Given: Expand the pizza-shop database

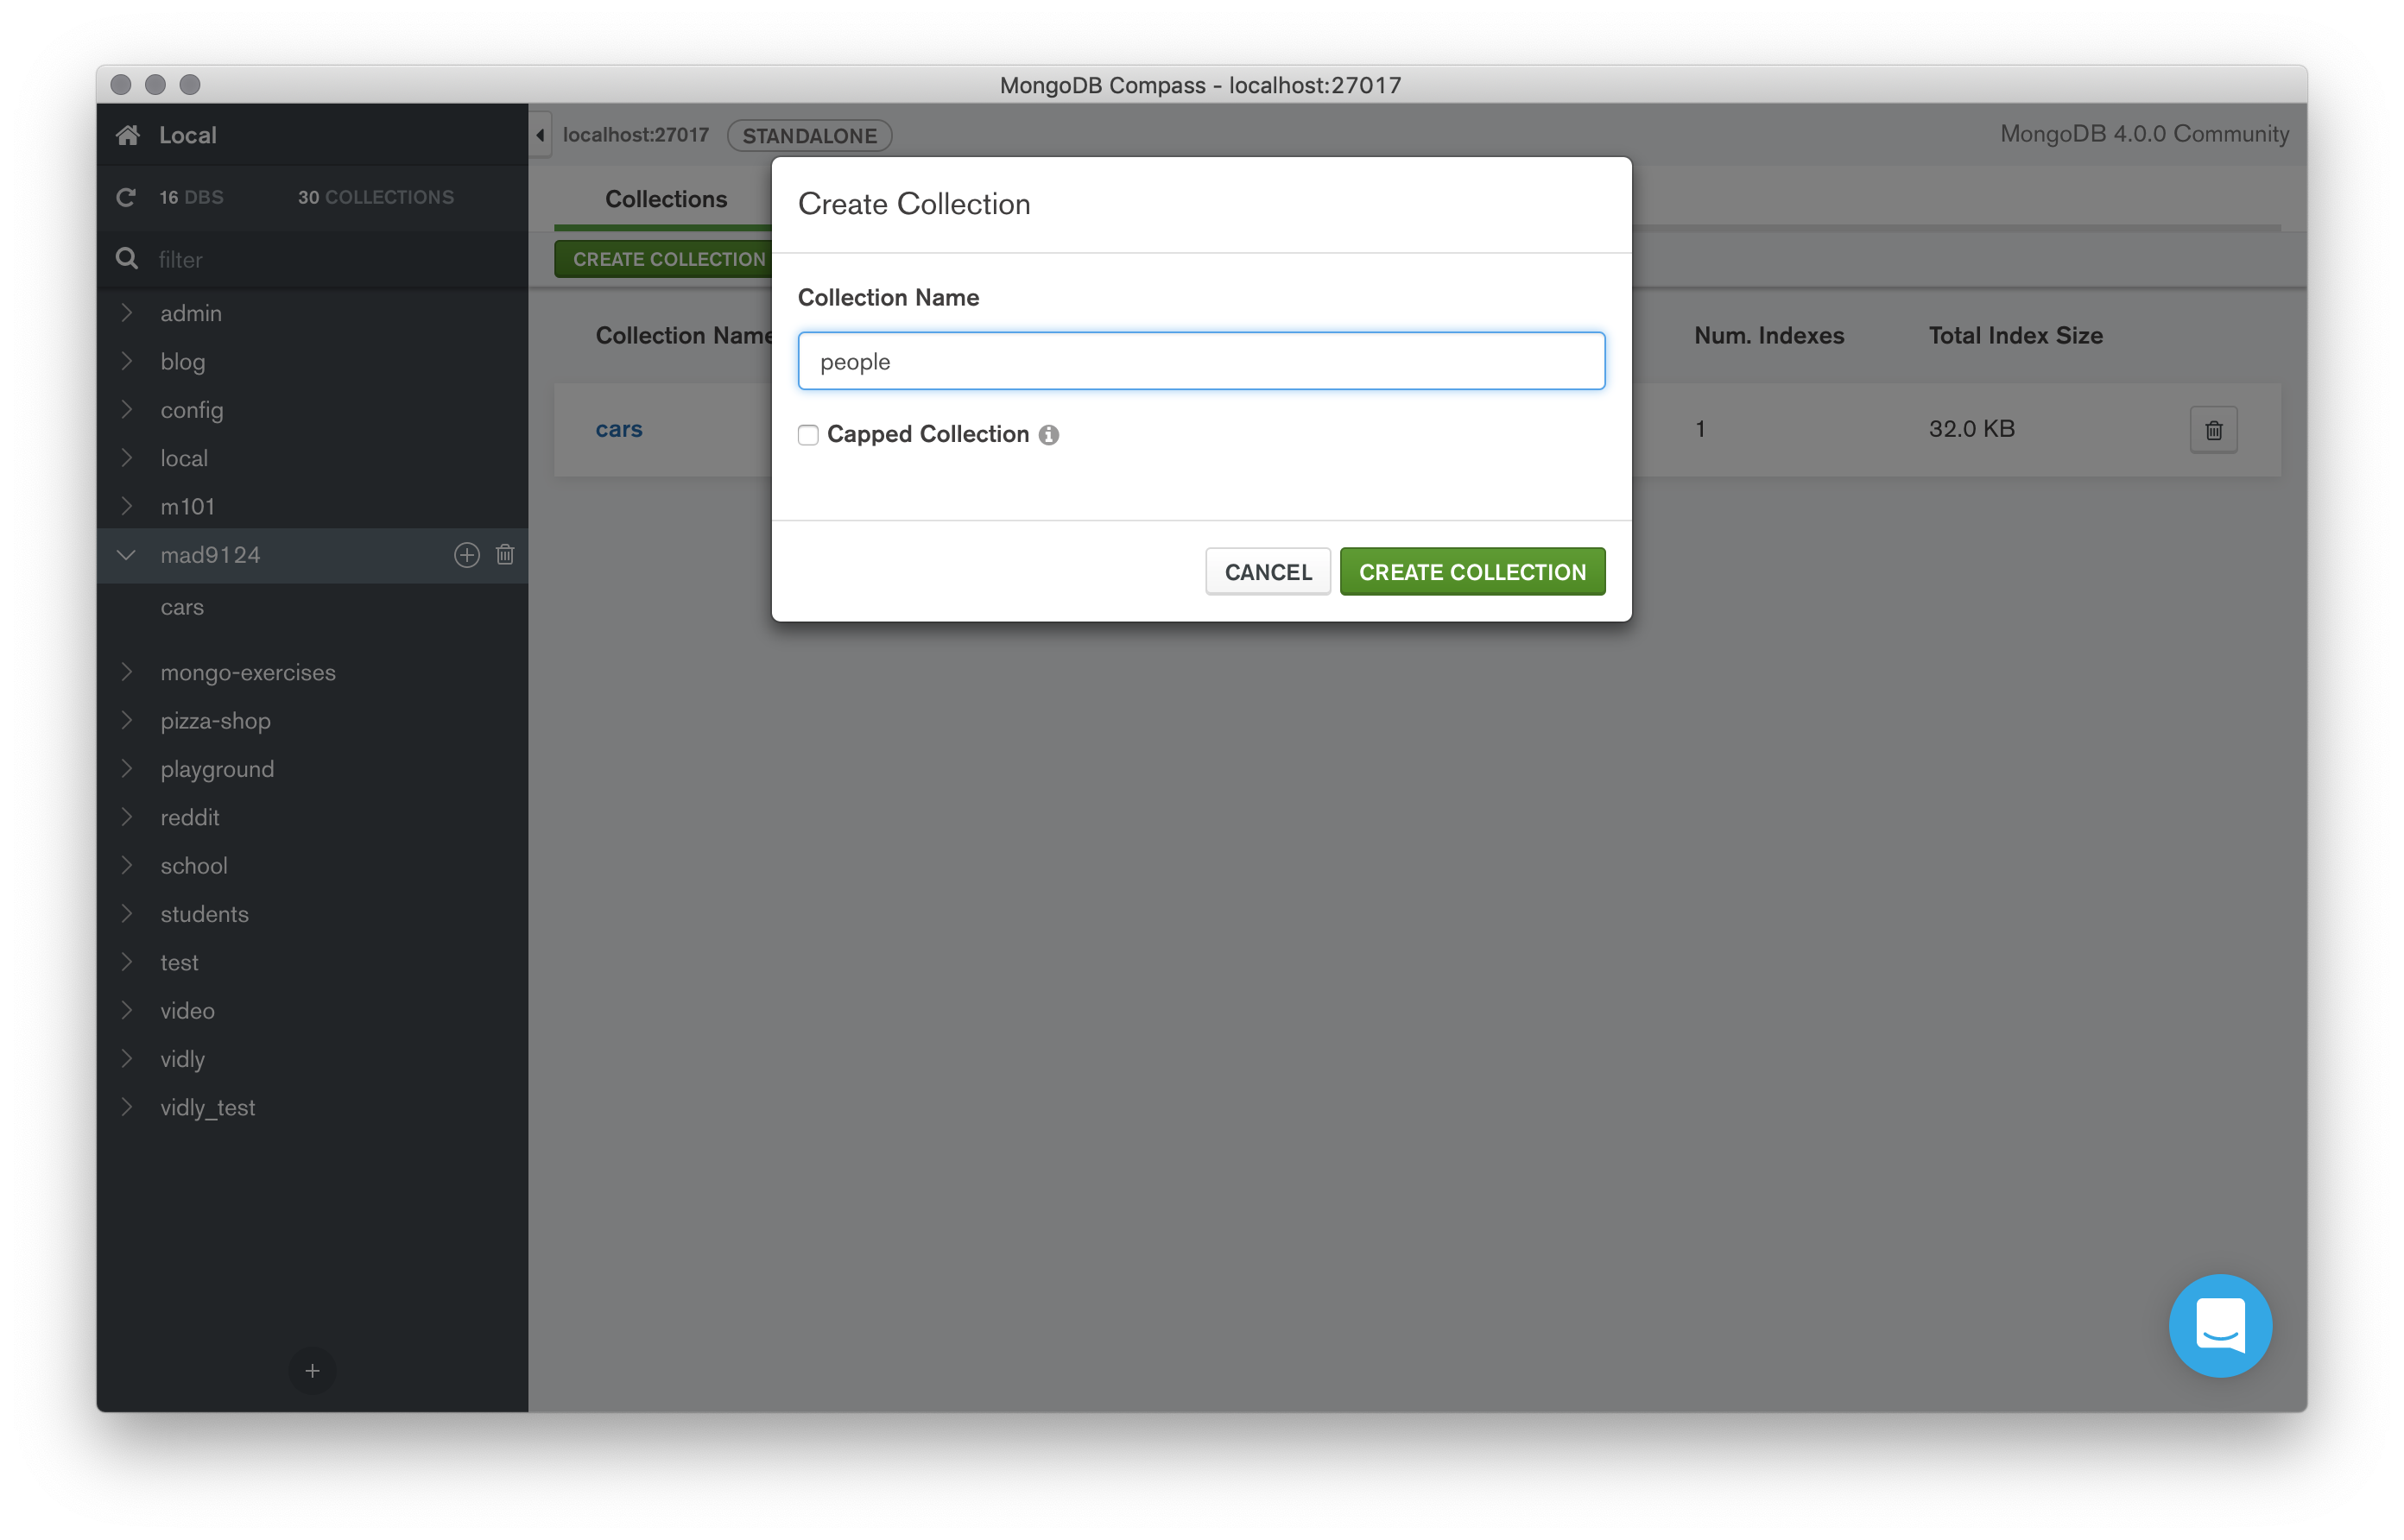Looking at the screenshot, I should 126,720.
